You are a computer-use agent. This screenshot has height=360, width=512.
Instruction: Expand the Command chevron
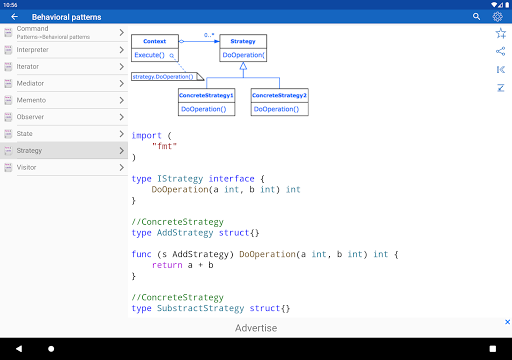pyautogui.click(x=121, y=32)
